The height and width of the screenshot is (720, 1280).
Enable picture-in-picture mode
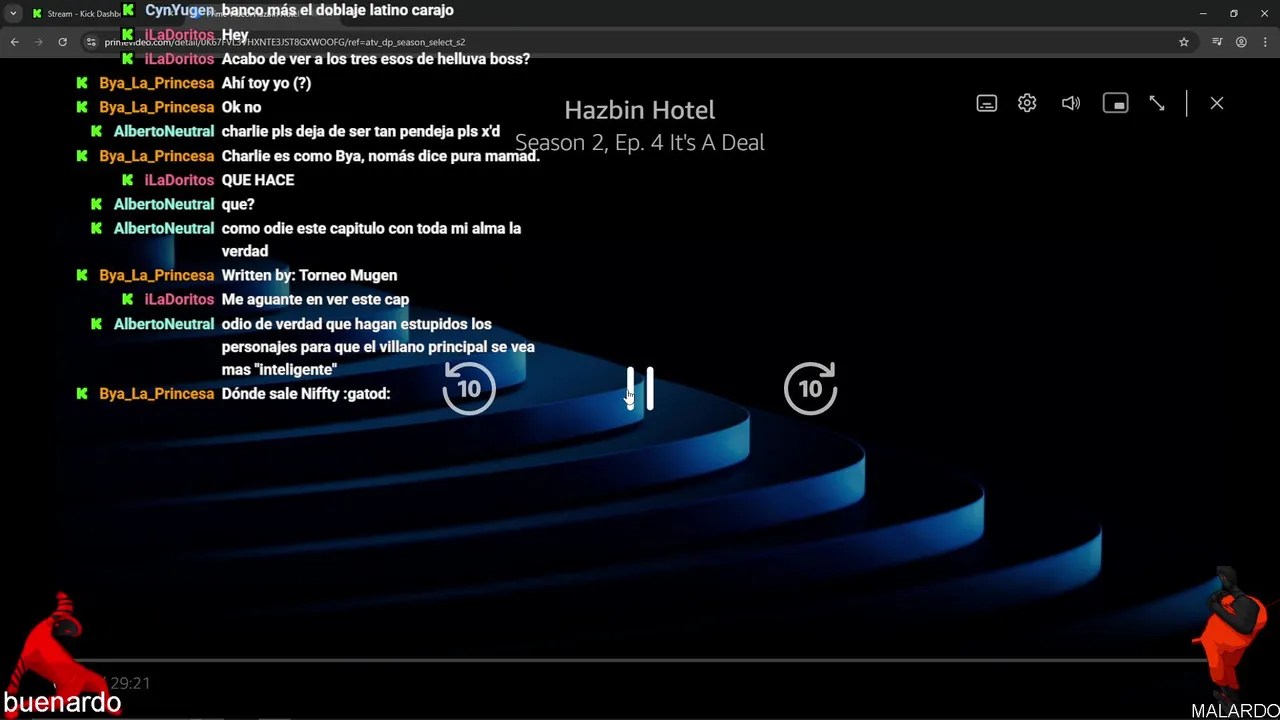[x=1115, y=103]
